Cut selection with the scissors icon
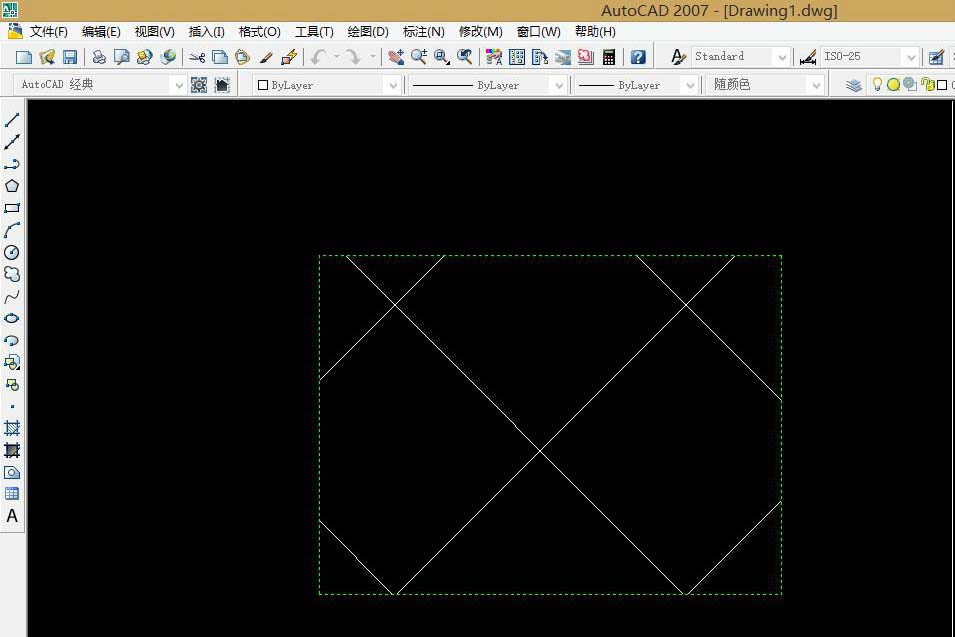Screen dimensions: 955x637 click(x=197, y=57)
